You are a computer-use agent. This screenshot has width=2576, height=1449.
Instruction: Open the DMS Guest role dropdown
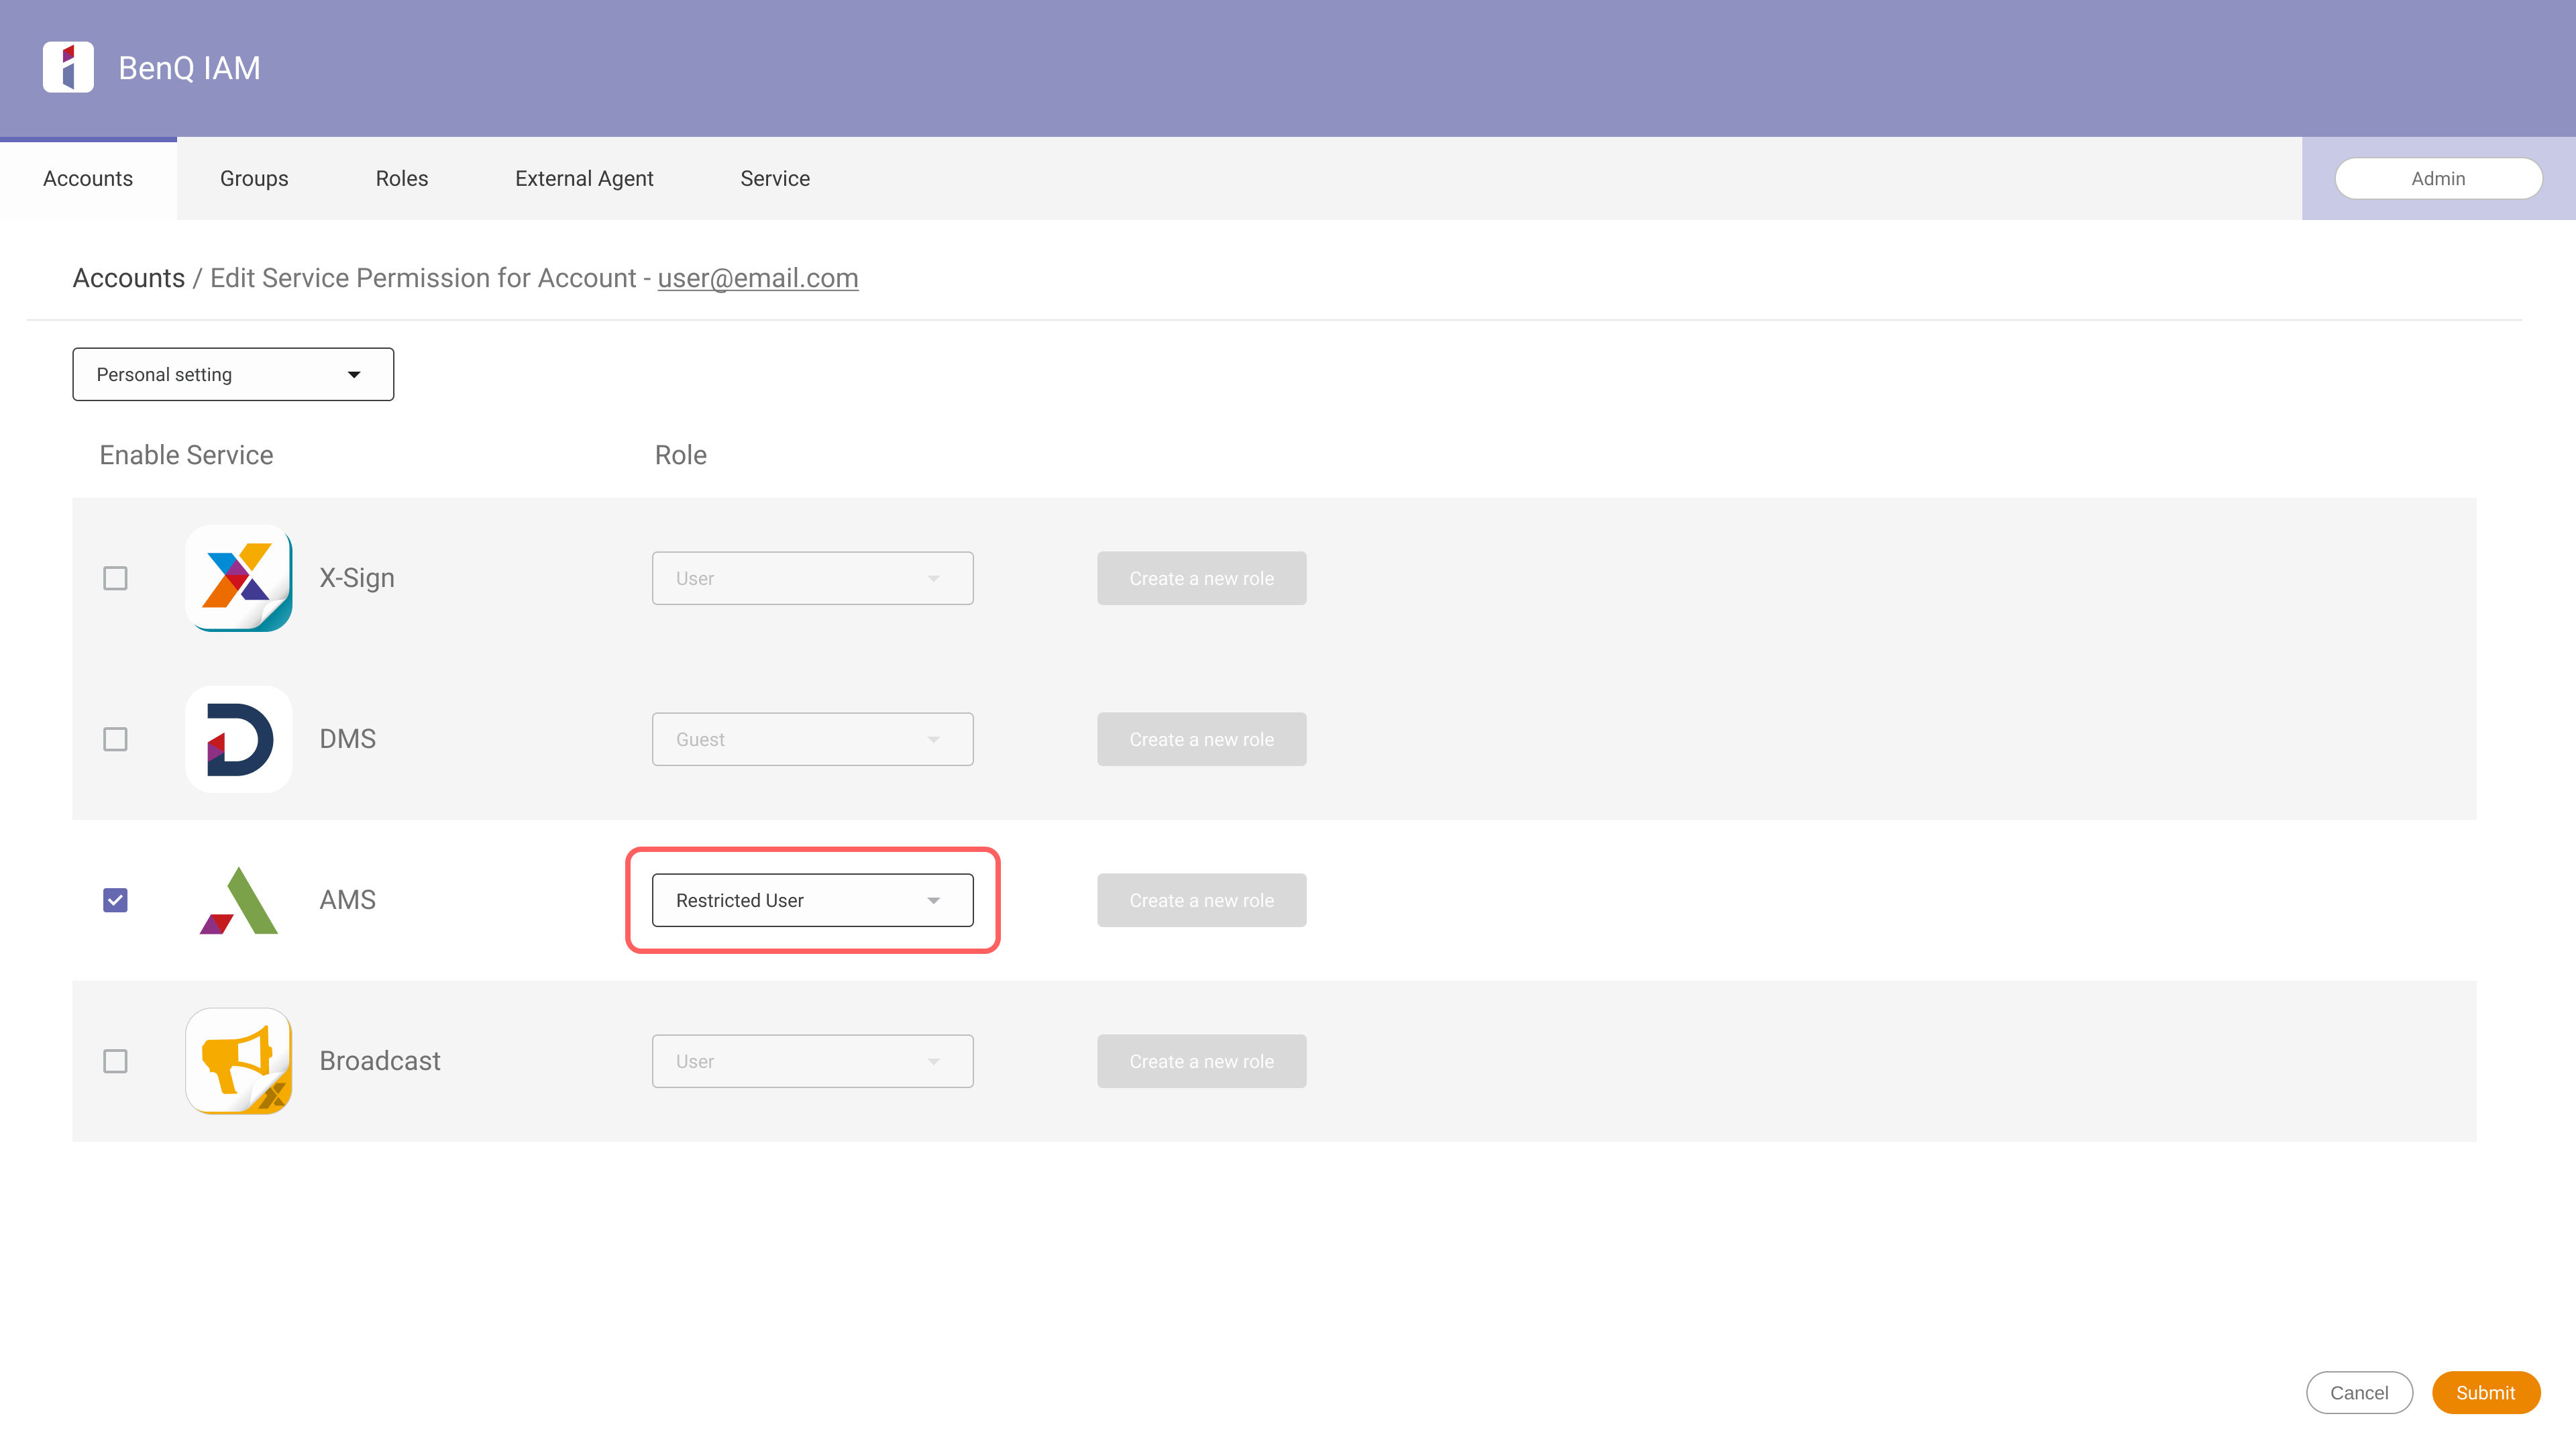coord(812,739)
